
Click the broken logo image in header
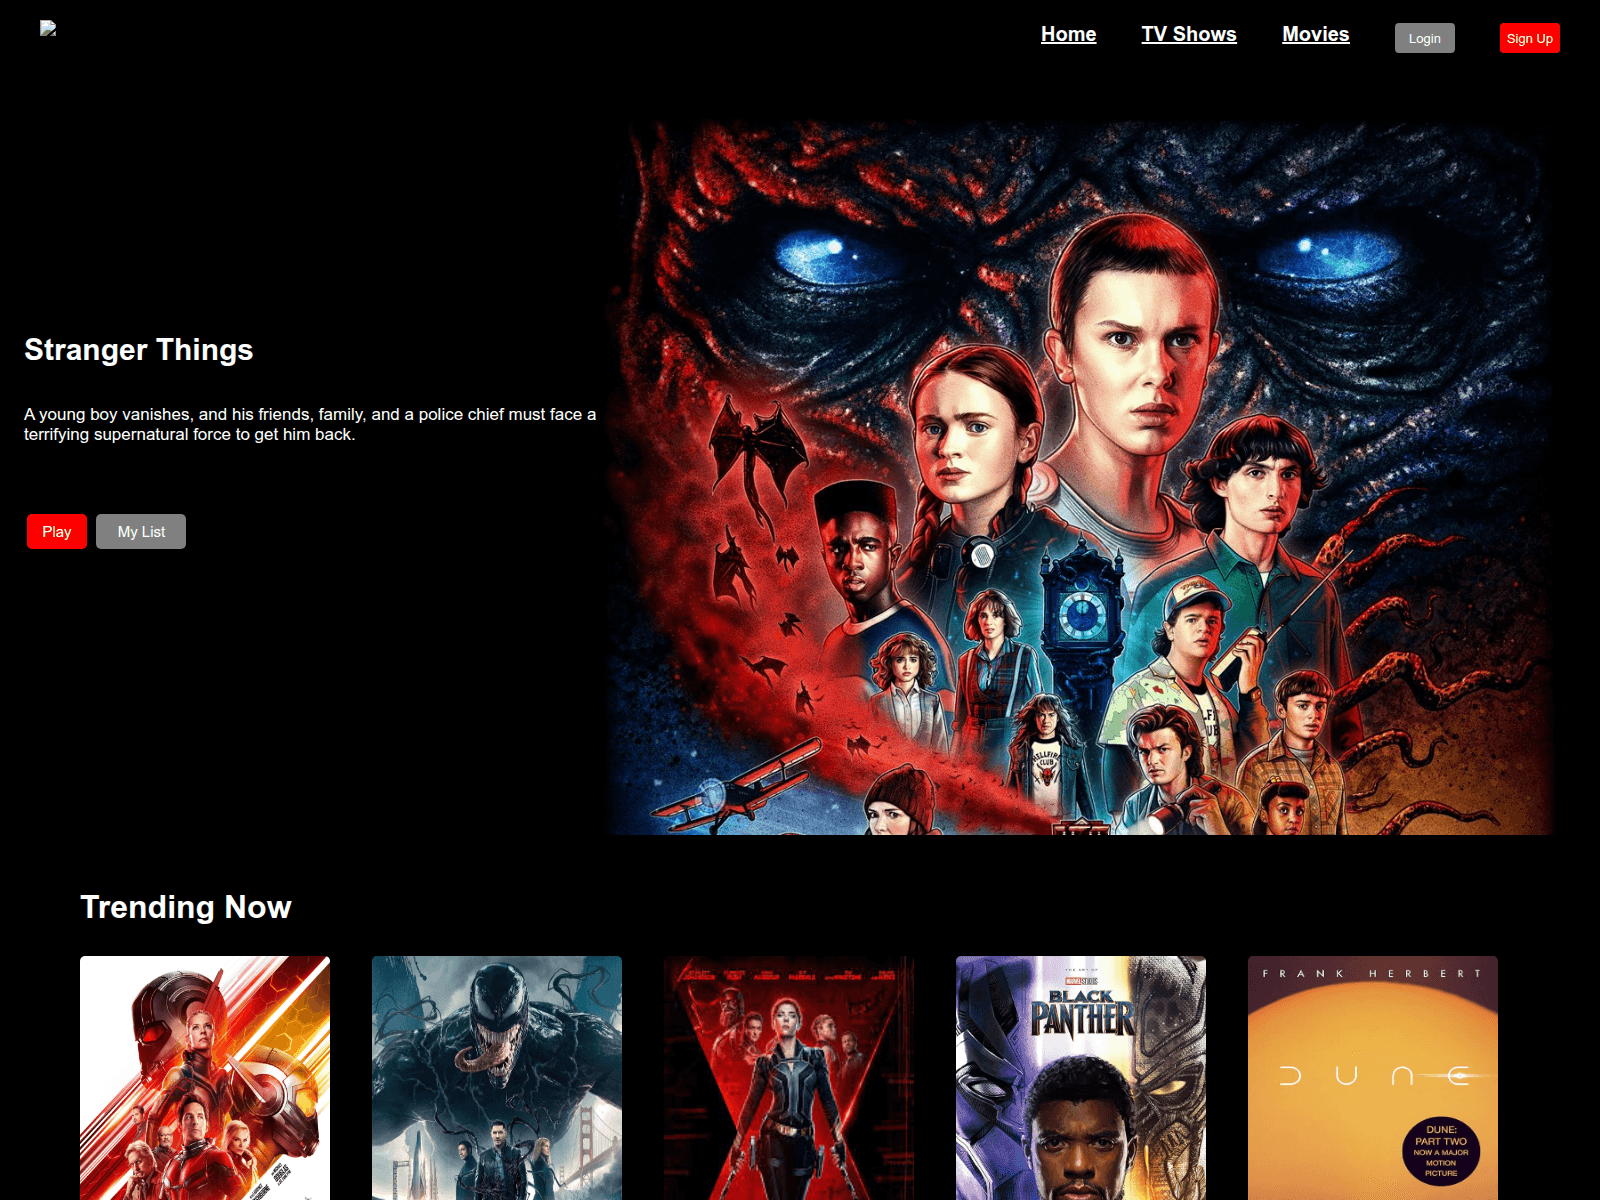pos(48,28)
